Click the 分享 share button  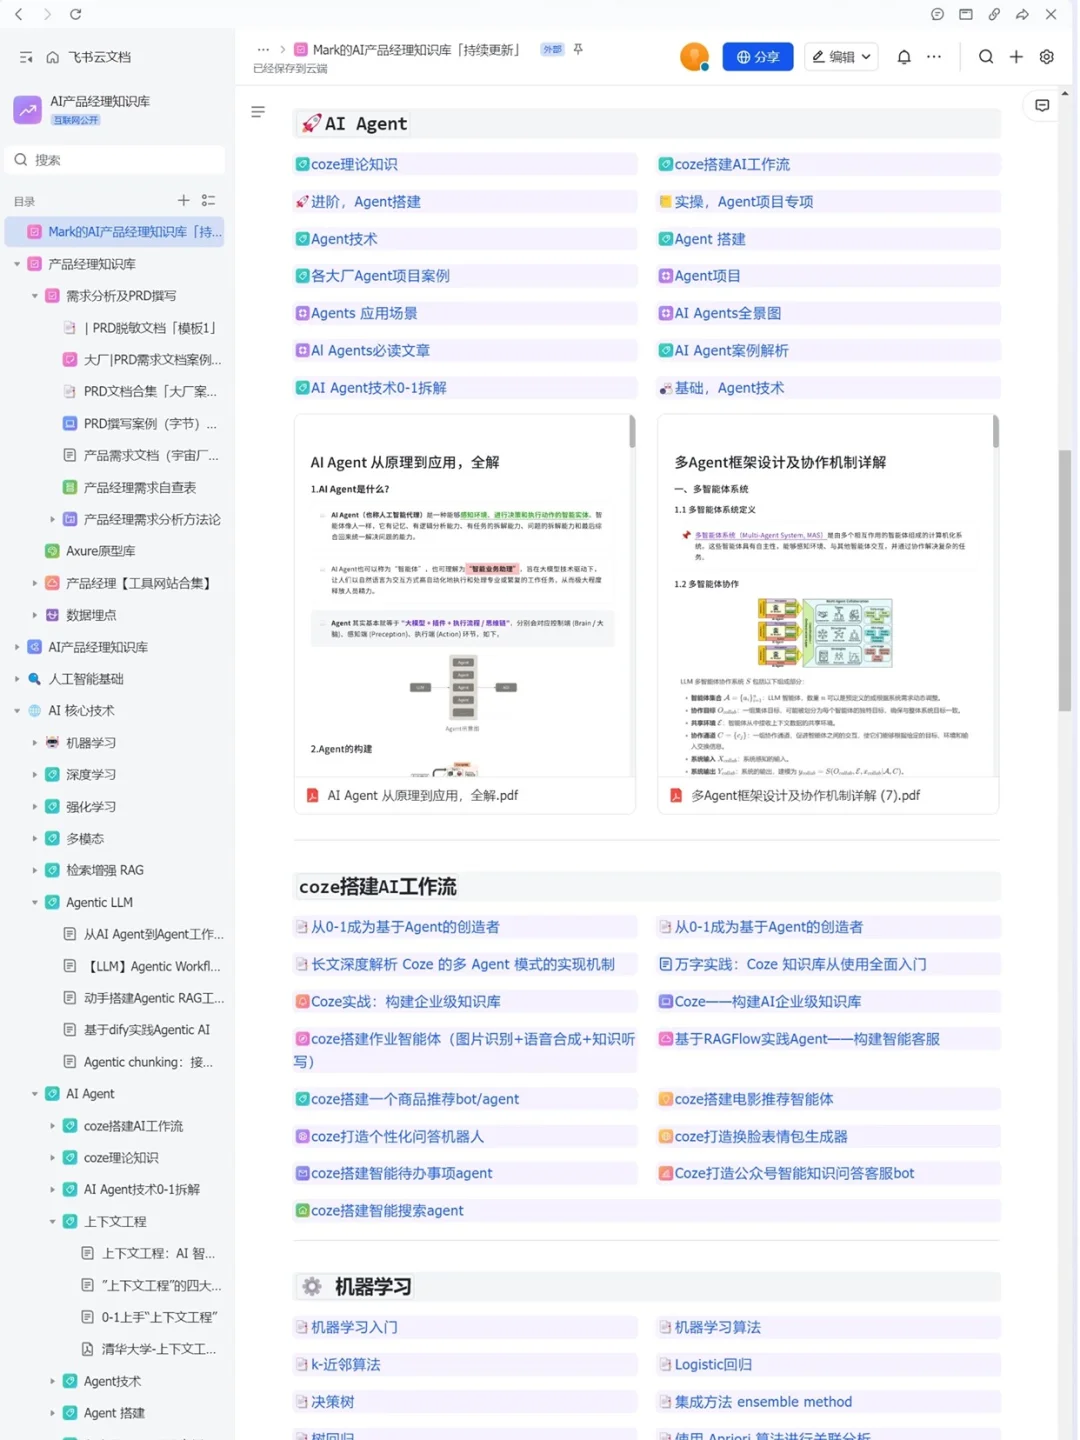click(x=758, y=57)
